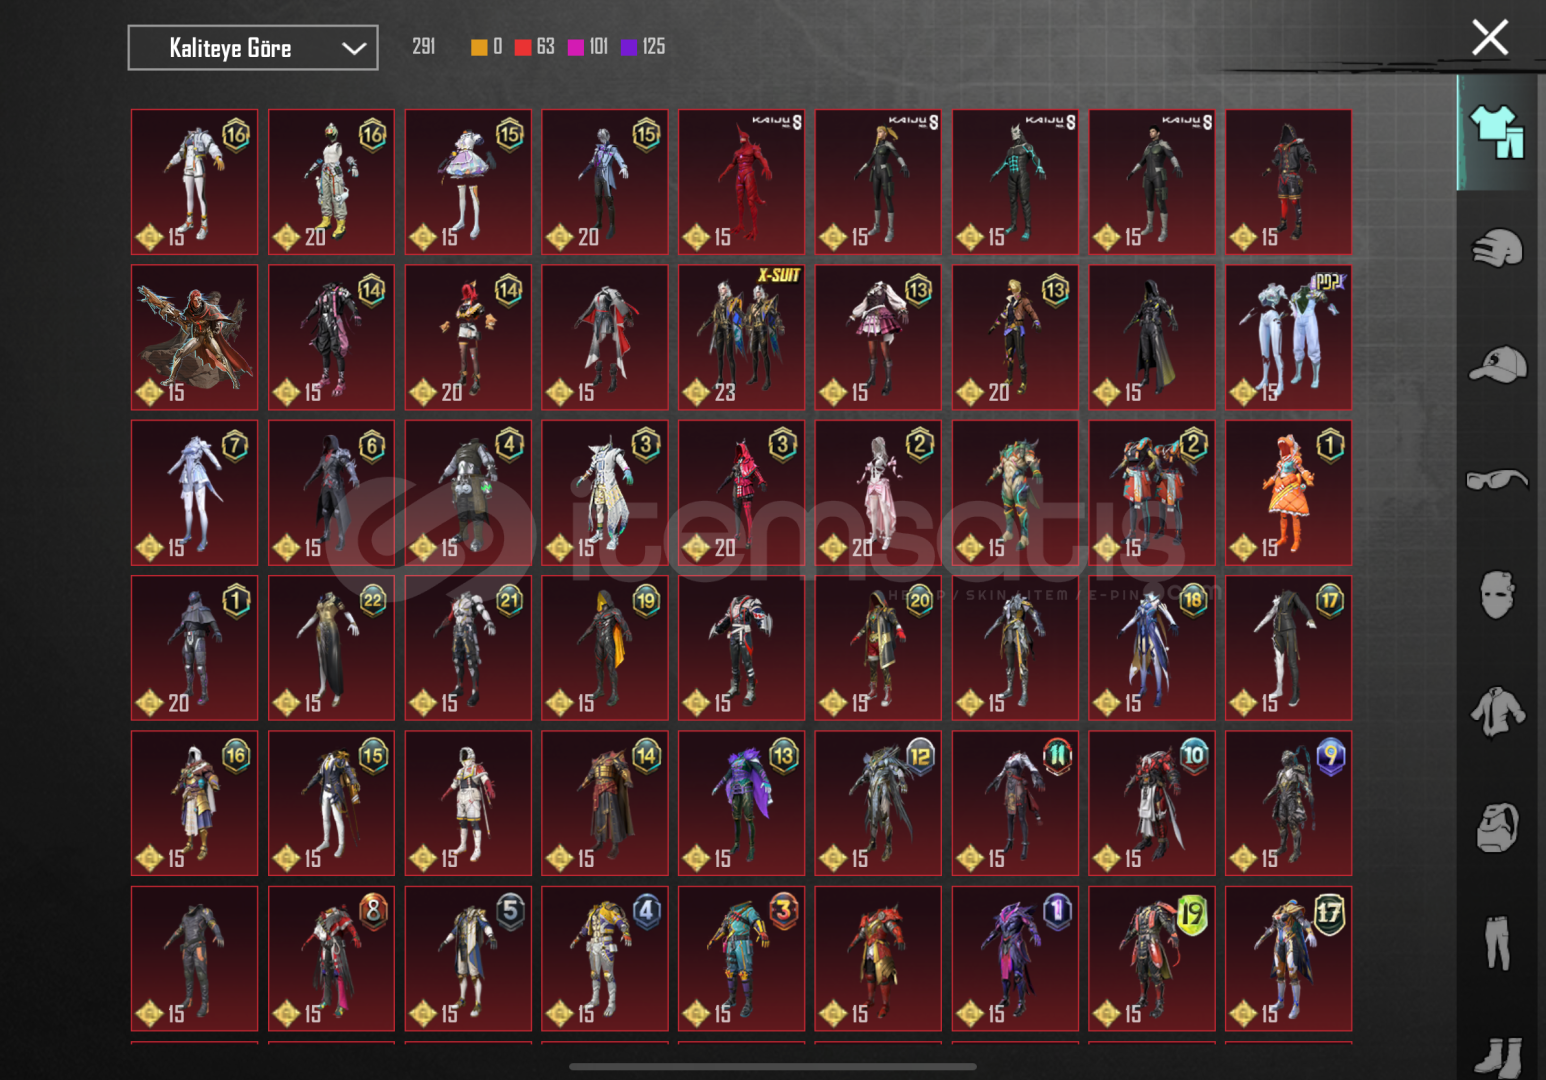The image size is (1546, 1080).
Task: Select the black and white suit badge 17
Action: click(1289, 648)
